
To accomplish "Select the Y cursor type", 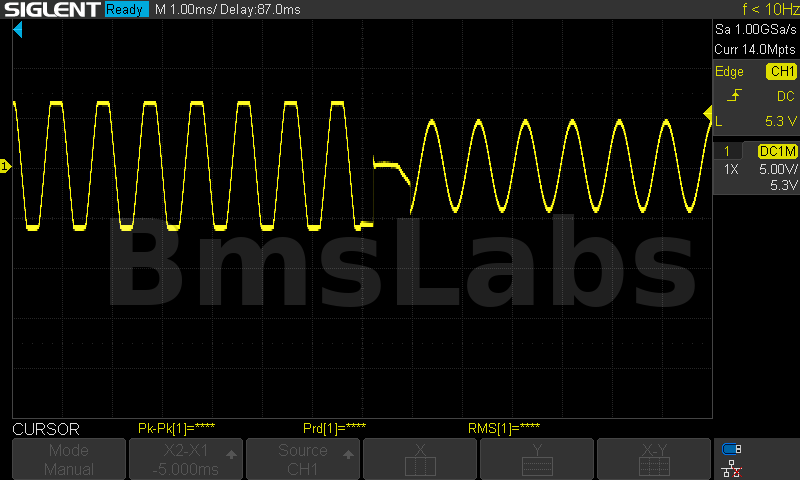I will [537, 459].
